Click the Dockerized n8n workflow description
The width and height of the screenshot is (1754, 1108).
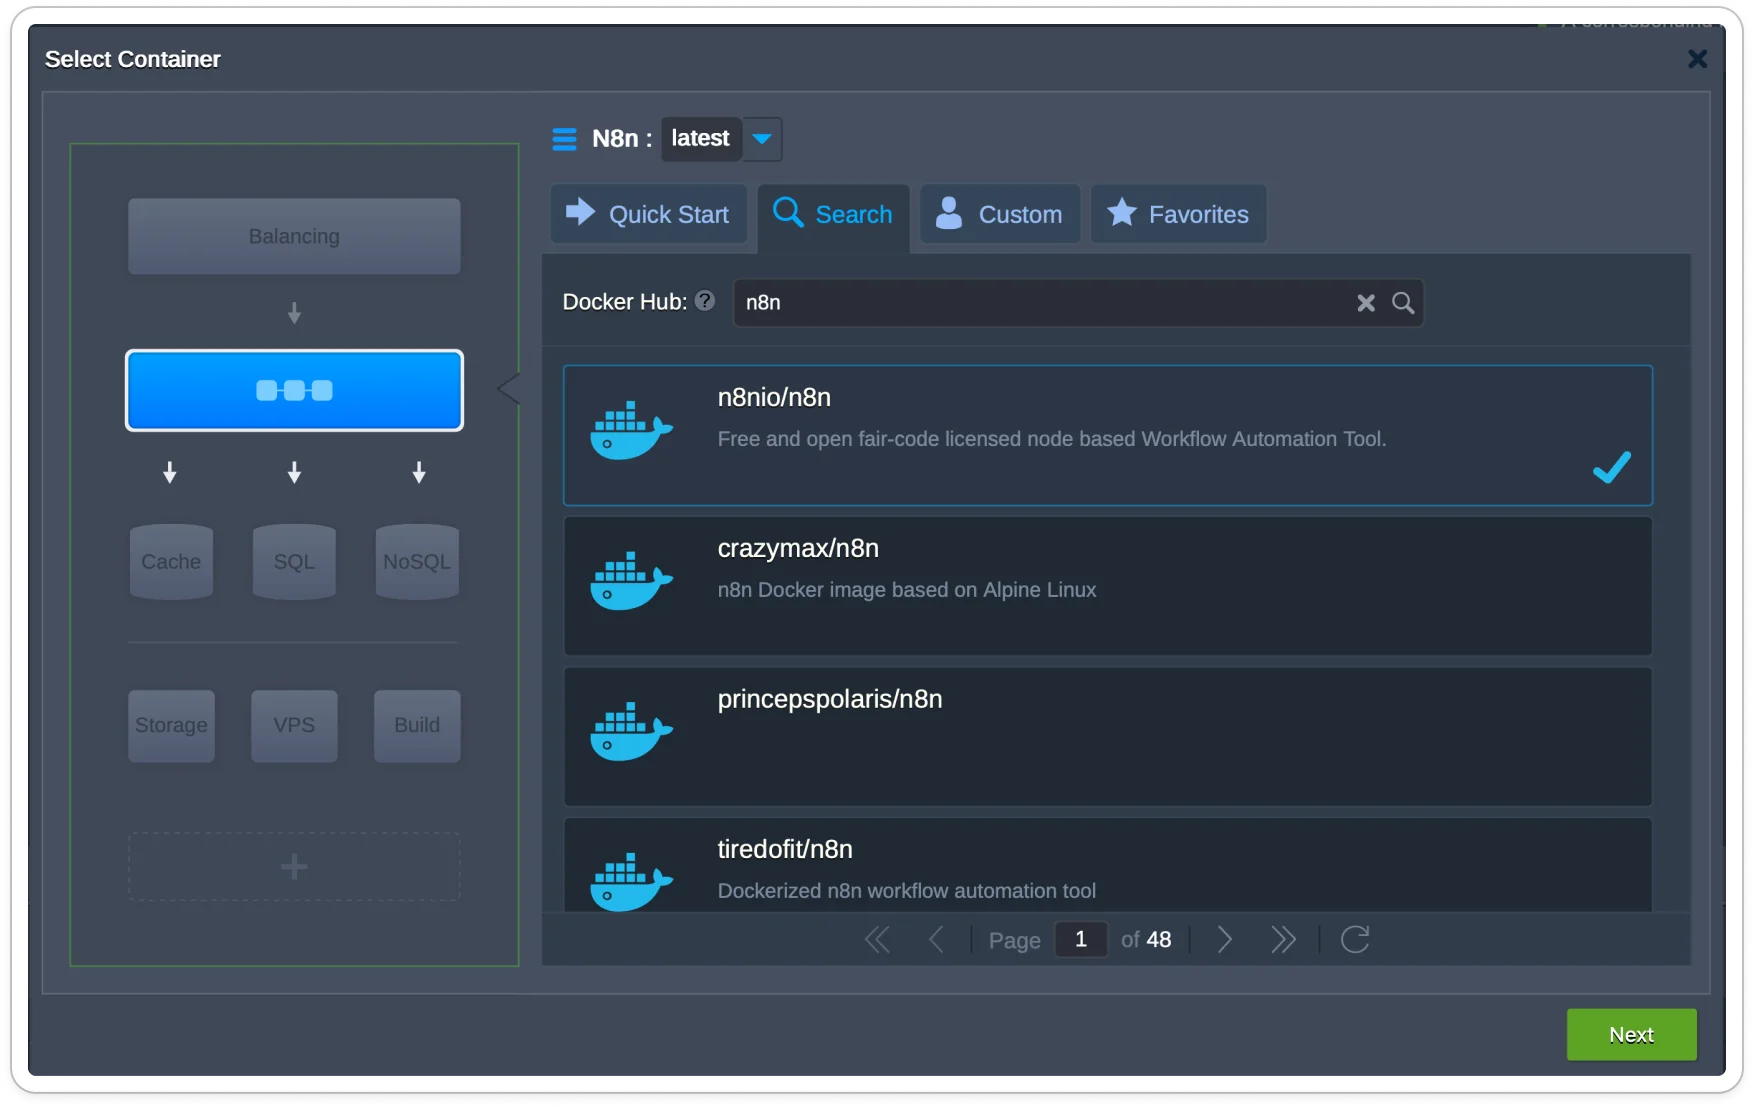(x=907, y=891)
